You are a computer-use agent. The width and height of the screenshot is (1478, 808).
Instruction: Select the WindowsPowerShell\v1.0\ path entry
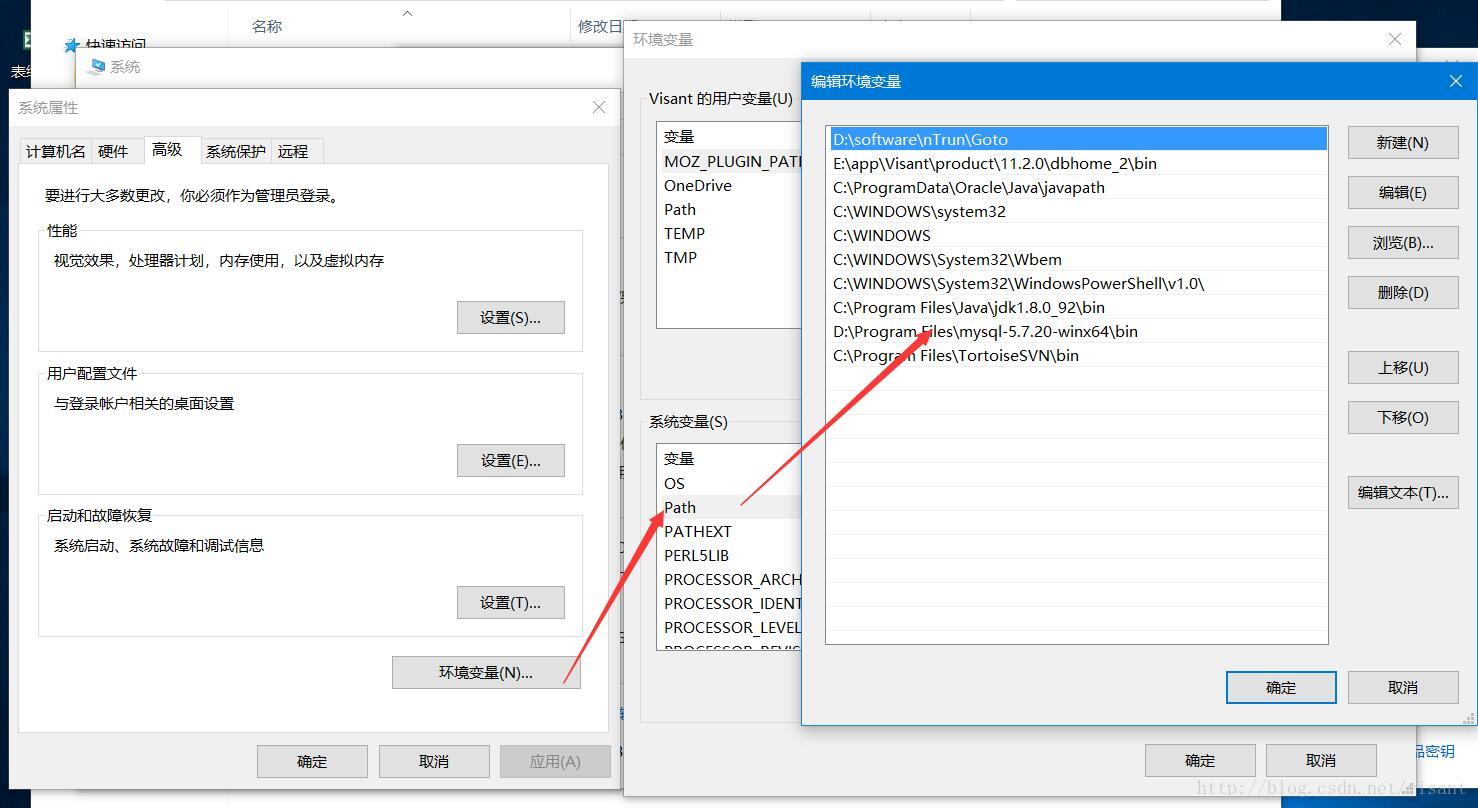click(x=1077, y=283)
